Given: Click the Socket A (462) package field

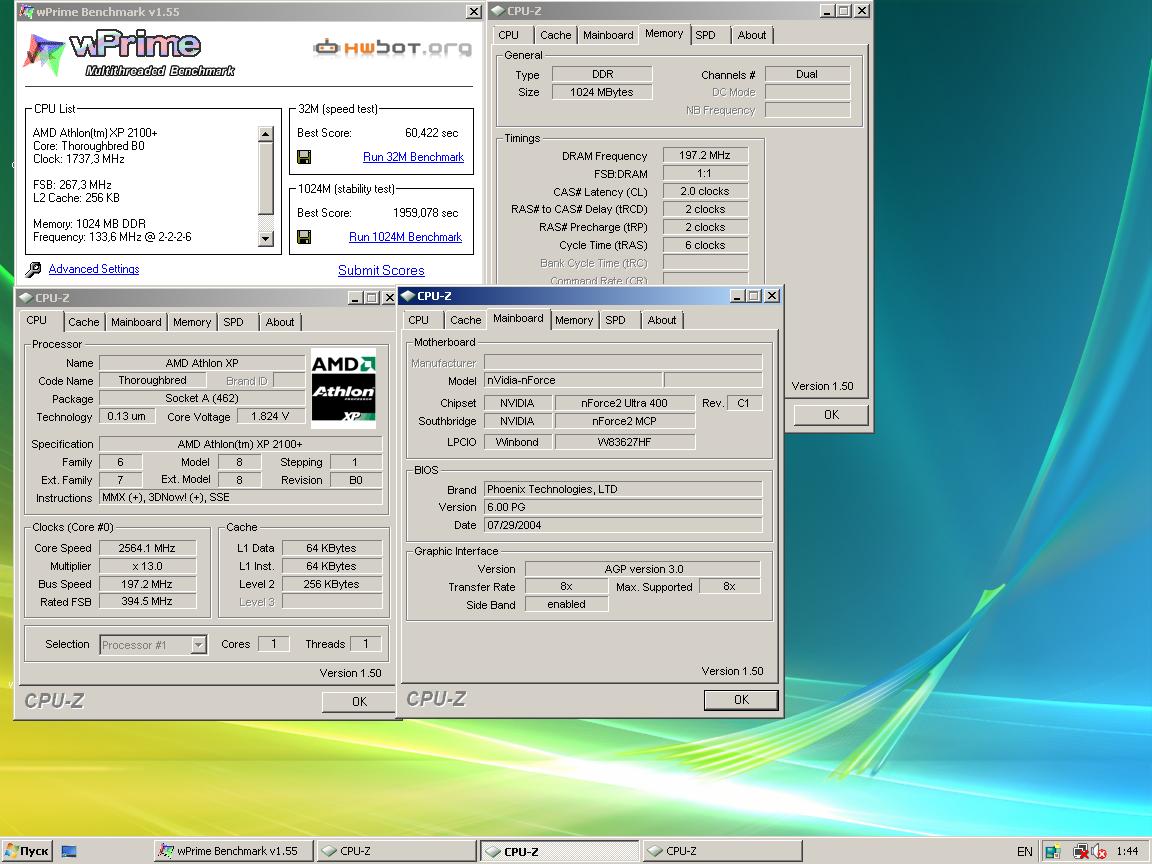Looking at the screenshot, I should point(202,398).
